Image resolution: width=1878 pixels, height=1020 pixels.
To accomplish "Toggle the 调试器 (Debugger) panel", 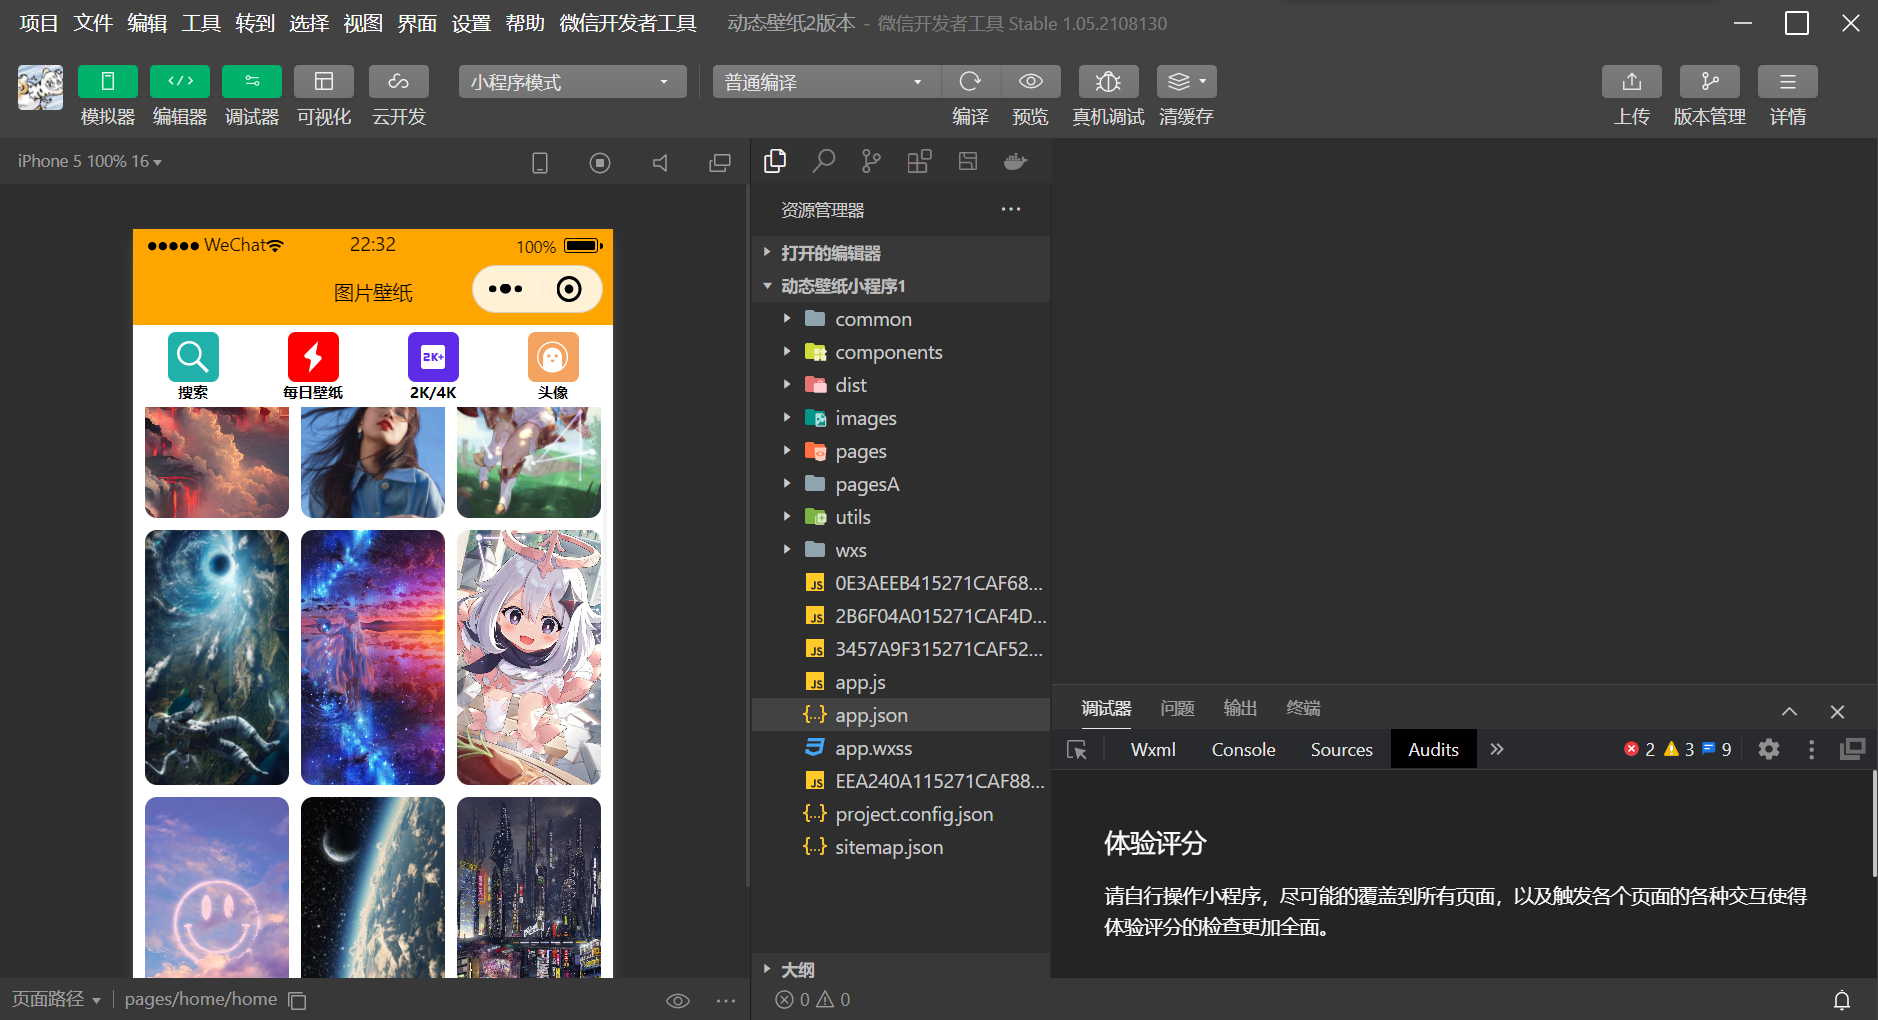I will tap(251, 95).
